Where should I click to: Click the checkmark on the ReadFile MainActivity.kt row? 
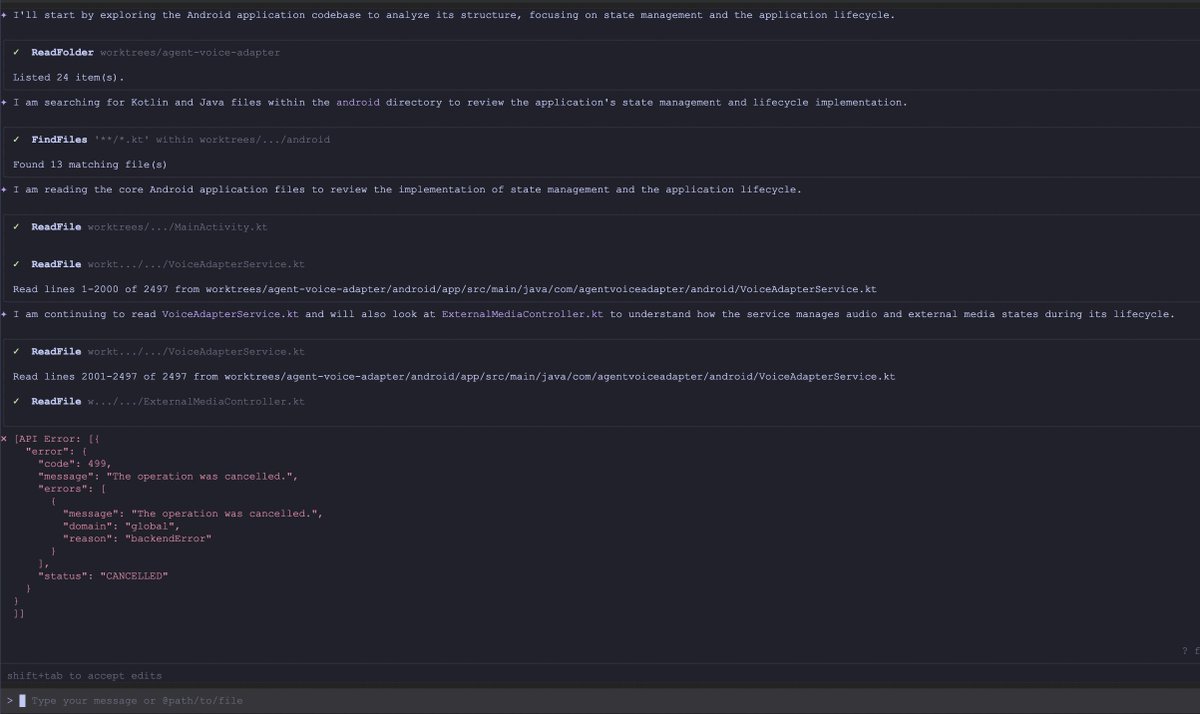[17, 227]
